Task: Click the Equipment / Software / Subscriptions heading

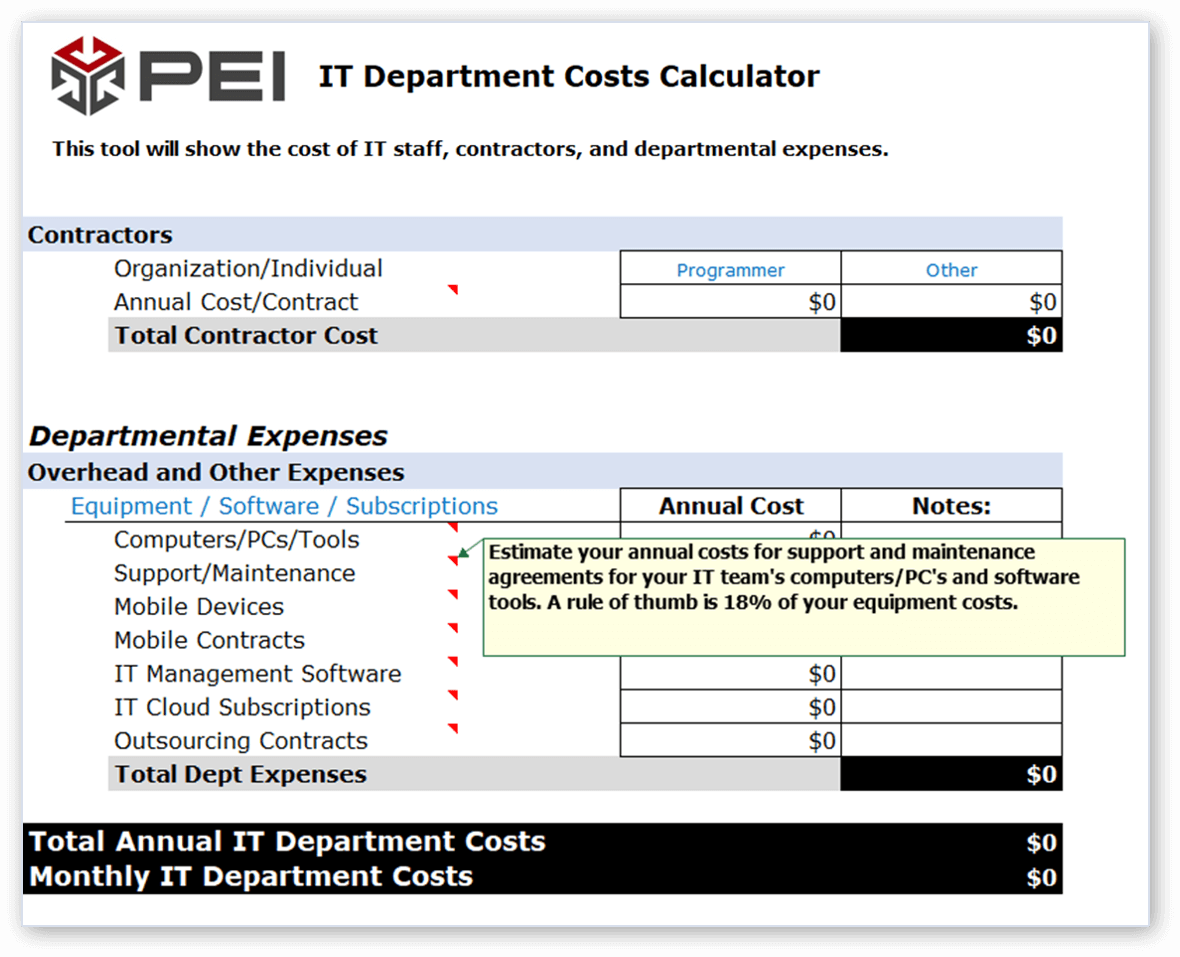Action: pyautogui.click(x=284, y=506)
